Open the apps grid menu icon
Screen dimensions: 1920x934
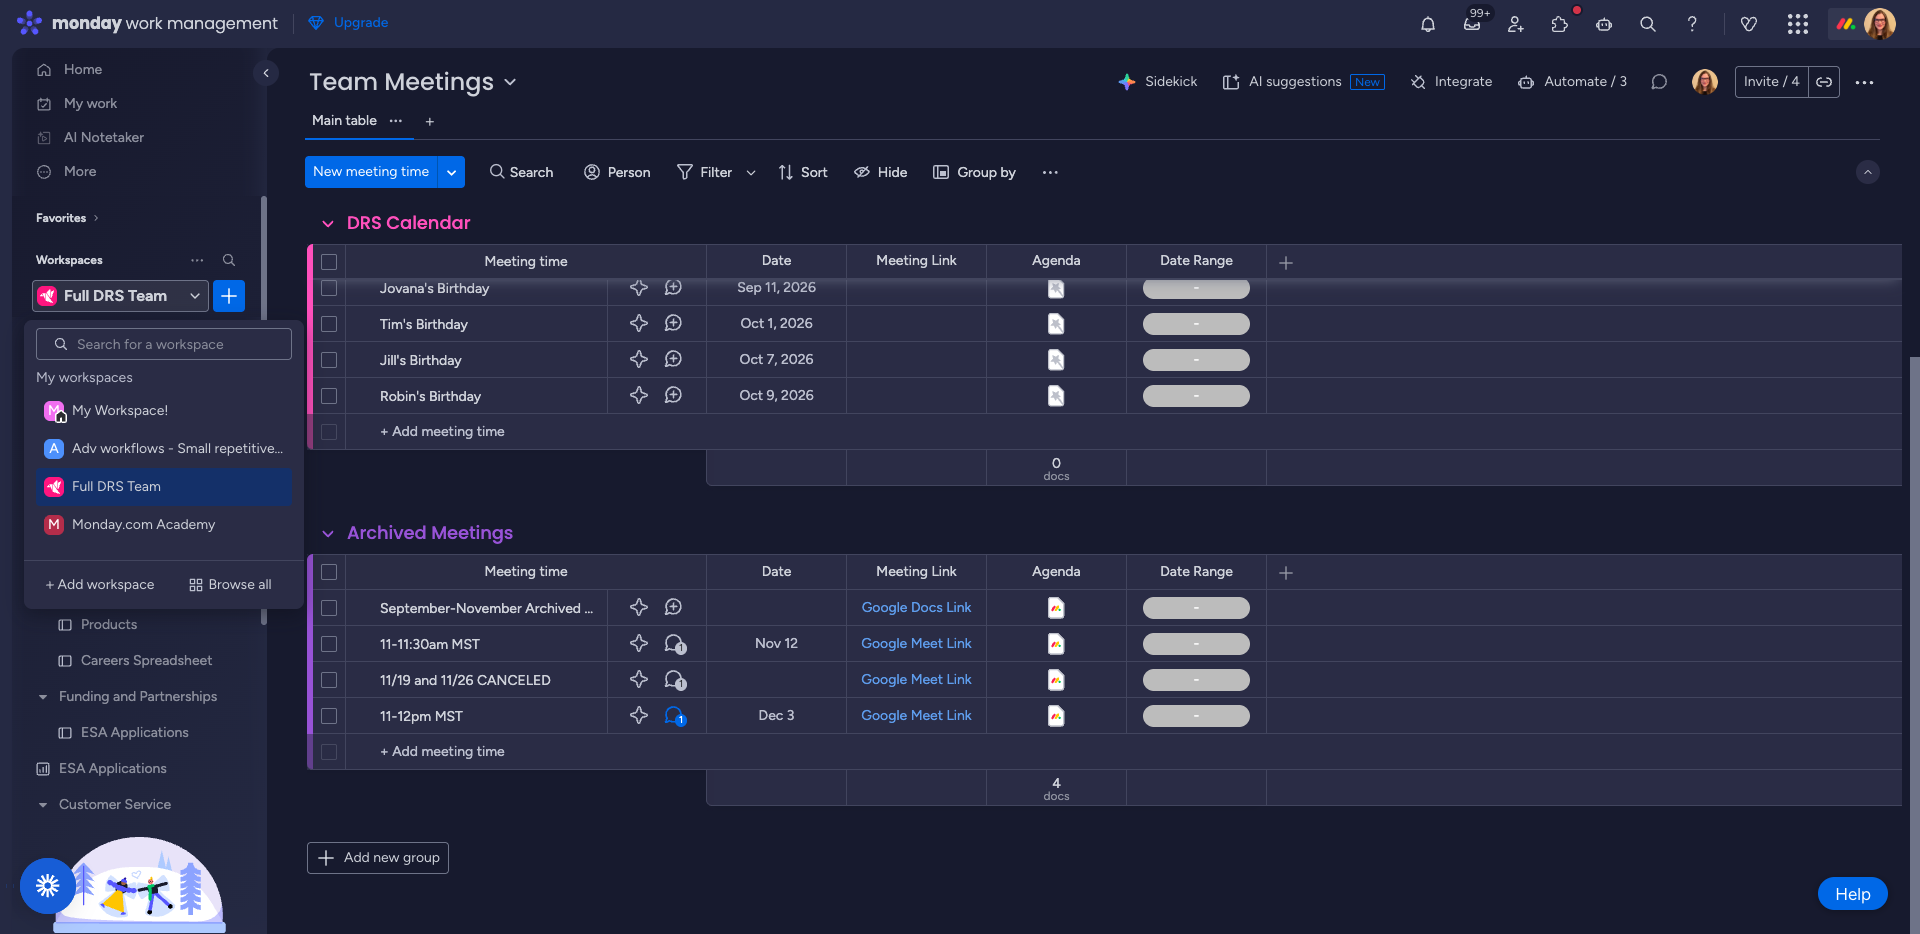click(1797, 24)
